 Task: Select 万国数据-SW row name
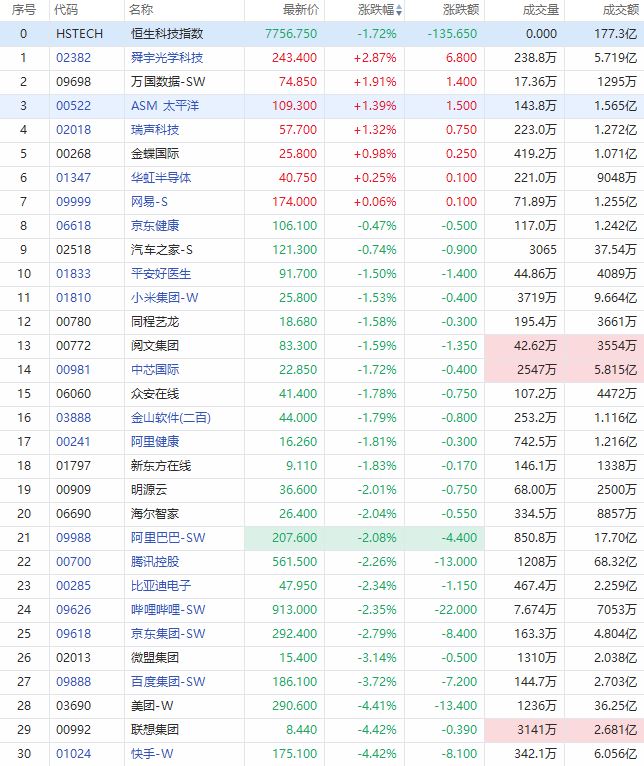coord(168,82)
